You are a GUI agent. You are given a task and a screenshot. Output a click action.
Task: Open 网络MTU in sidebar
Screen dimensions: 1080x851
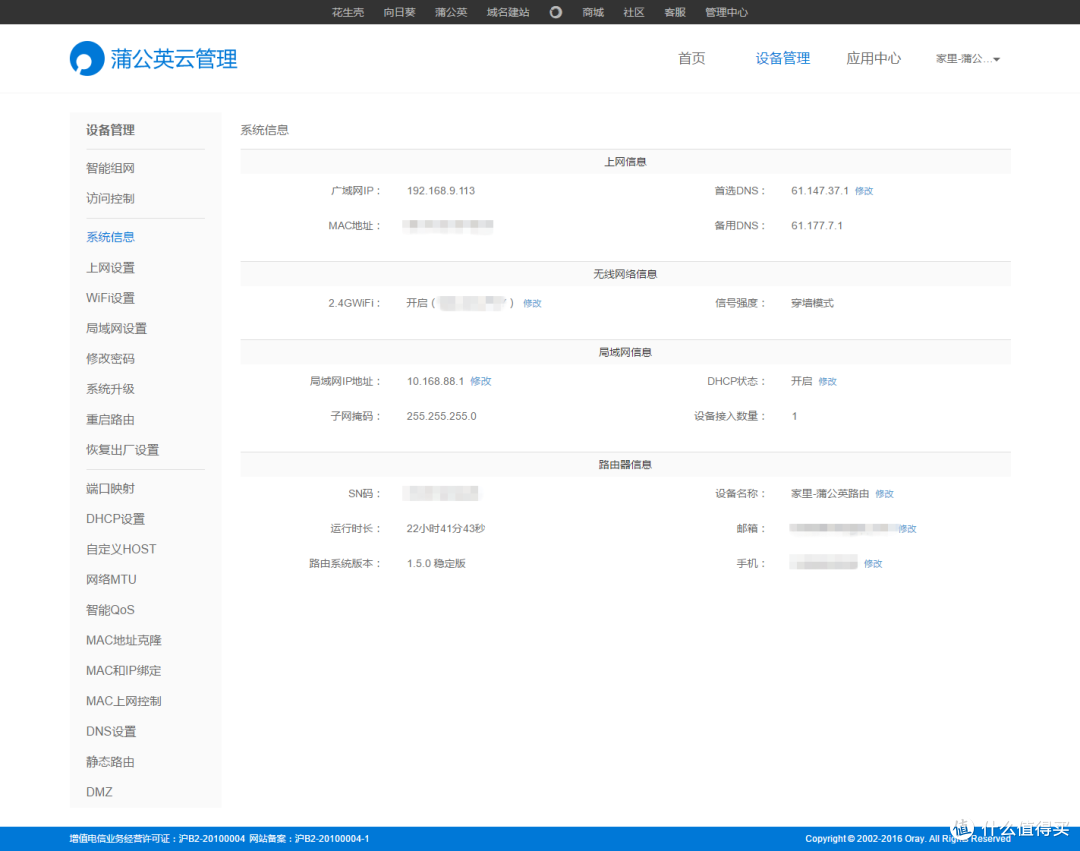point(111,580)
